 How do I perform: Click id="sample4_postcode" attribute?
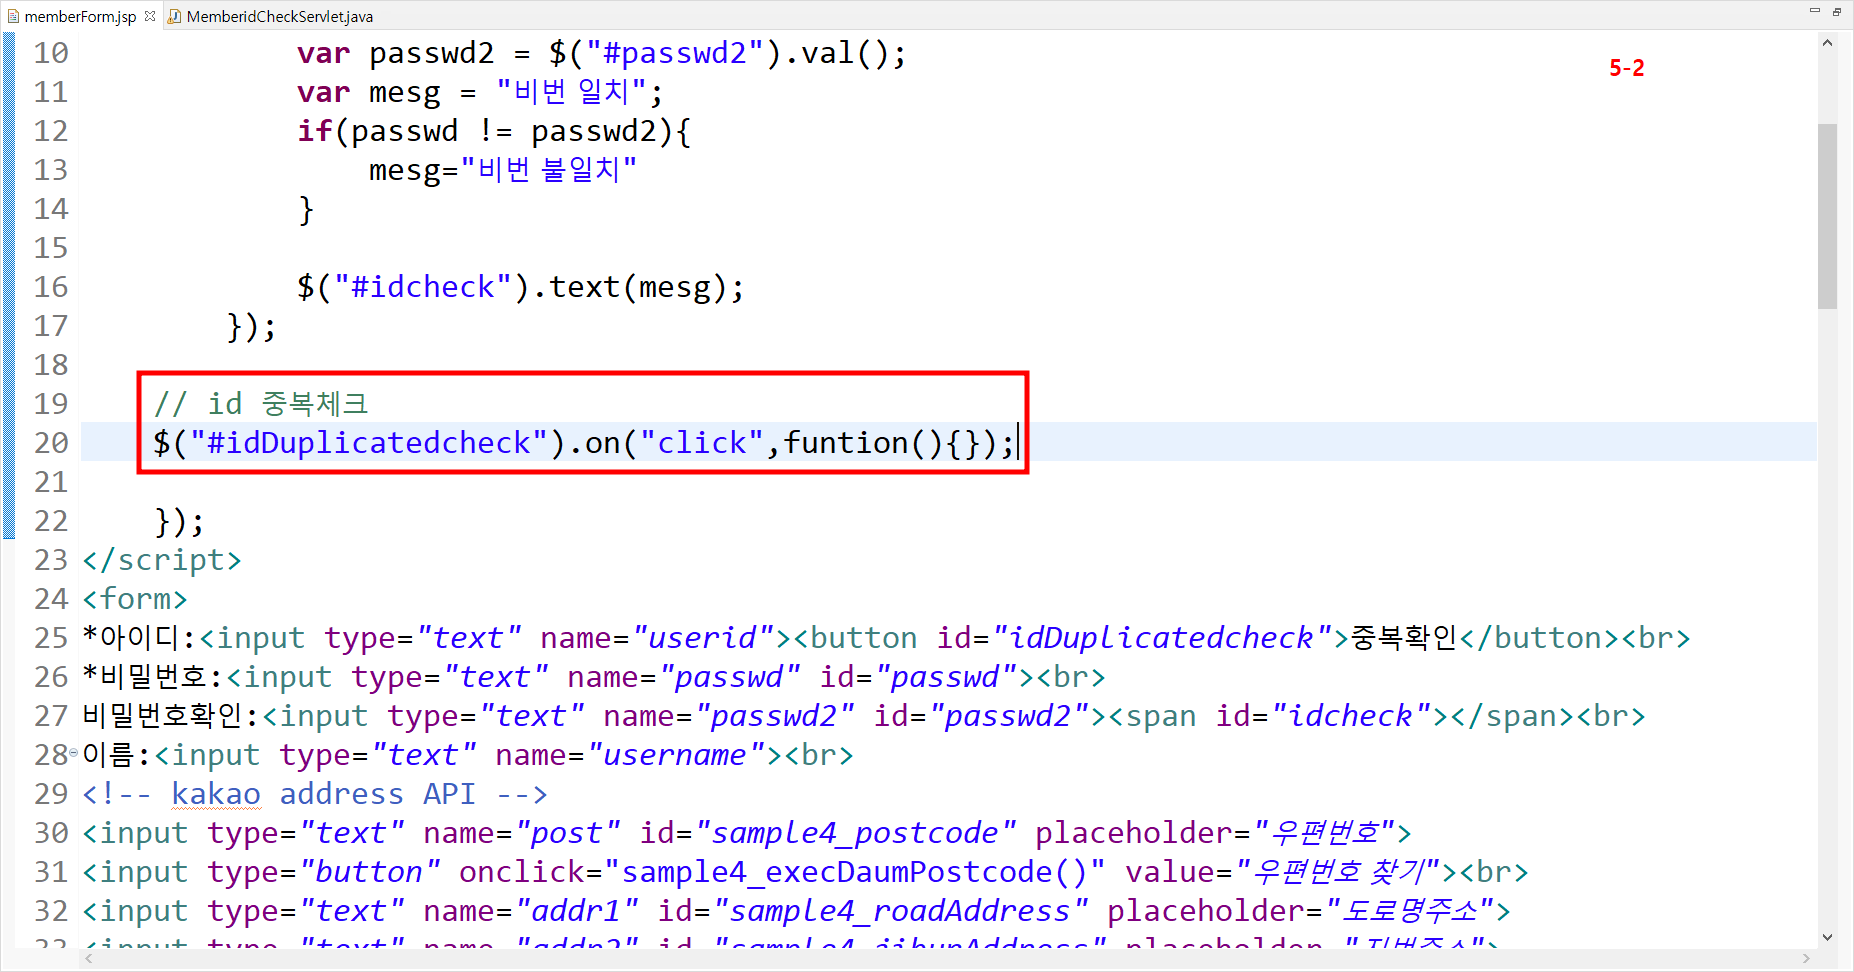point(829,833)
